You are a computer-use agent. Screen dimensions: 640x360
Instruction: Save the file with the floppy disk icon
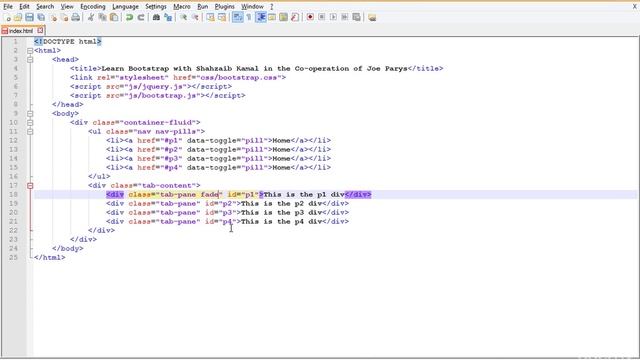click(29, 18)
